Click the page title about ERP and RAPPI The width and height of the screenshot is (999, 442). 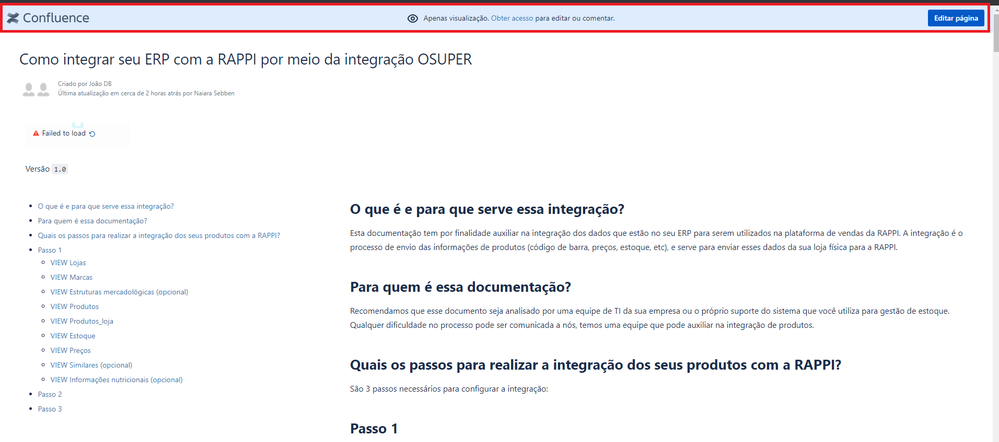click(x=246, y=59)
